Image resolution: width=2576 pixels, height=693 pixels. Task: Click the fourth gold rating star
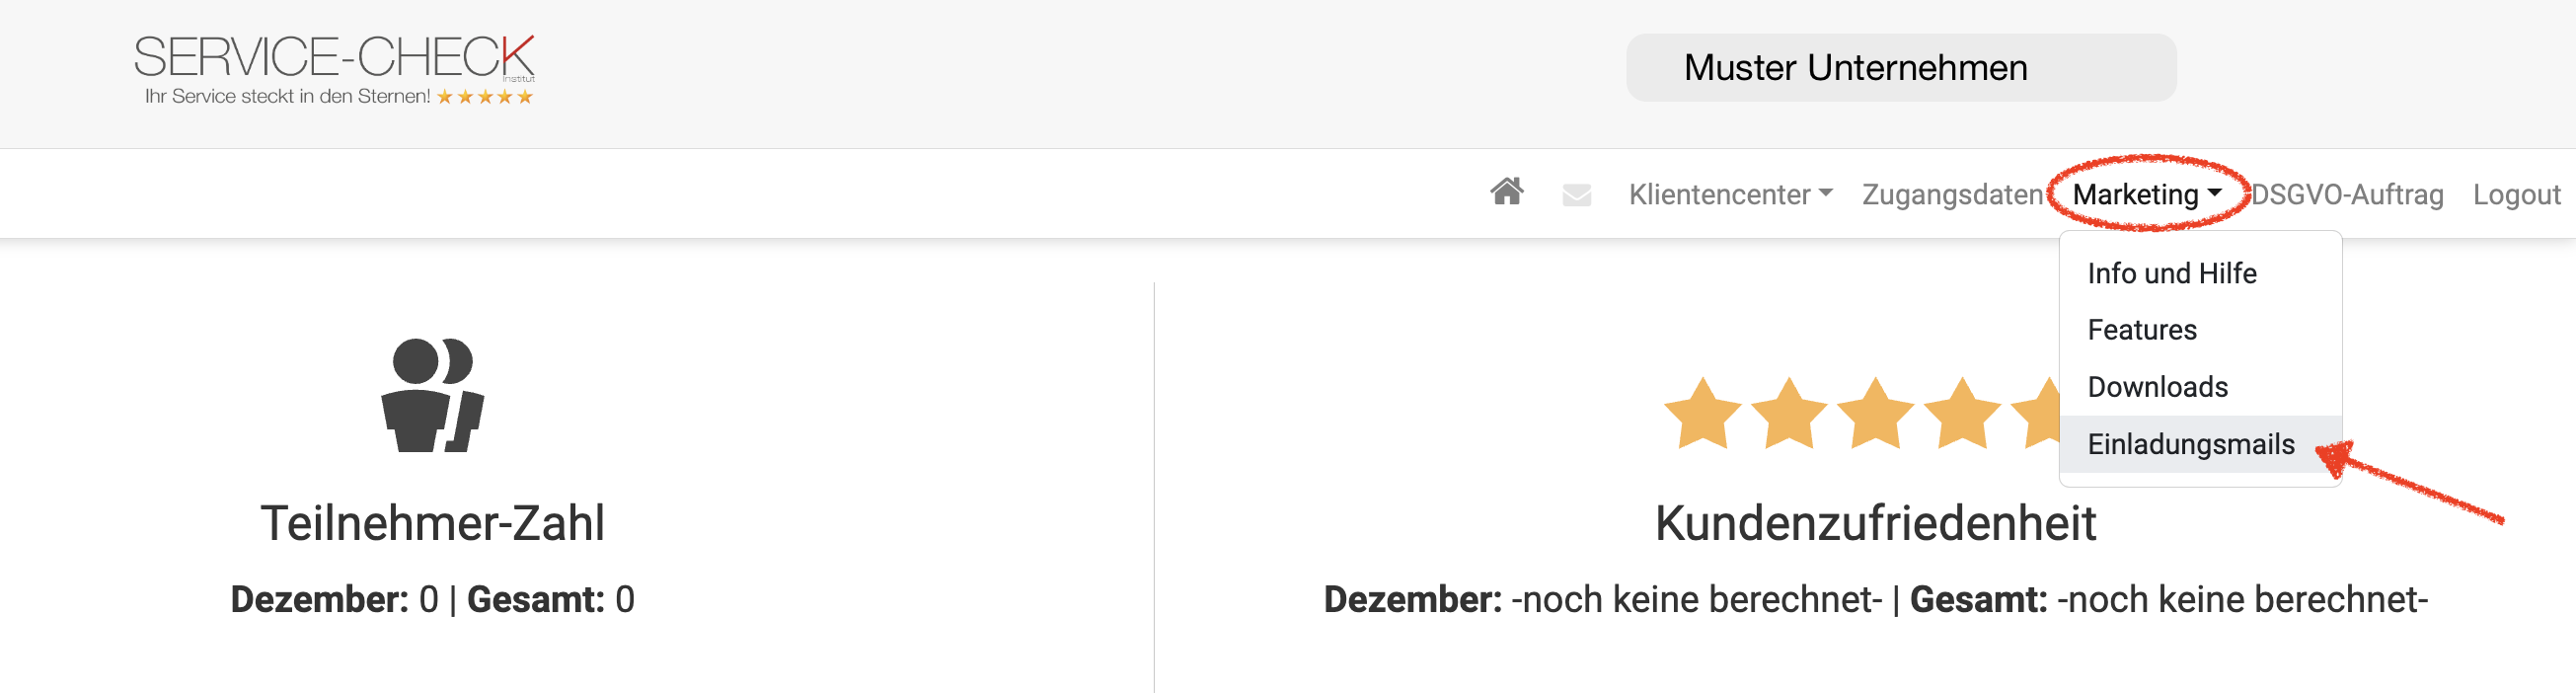pyautogui.click(x=1962, y=413)
